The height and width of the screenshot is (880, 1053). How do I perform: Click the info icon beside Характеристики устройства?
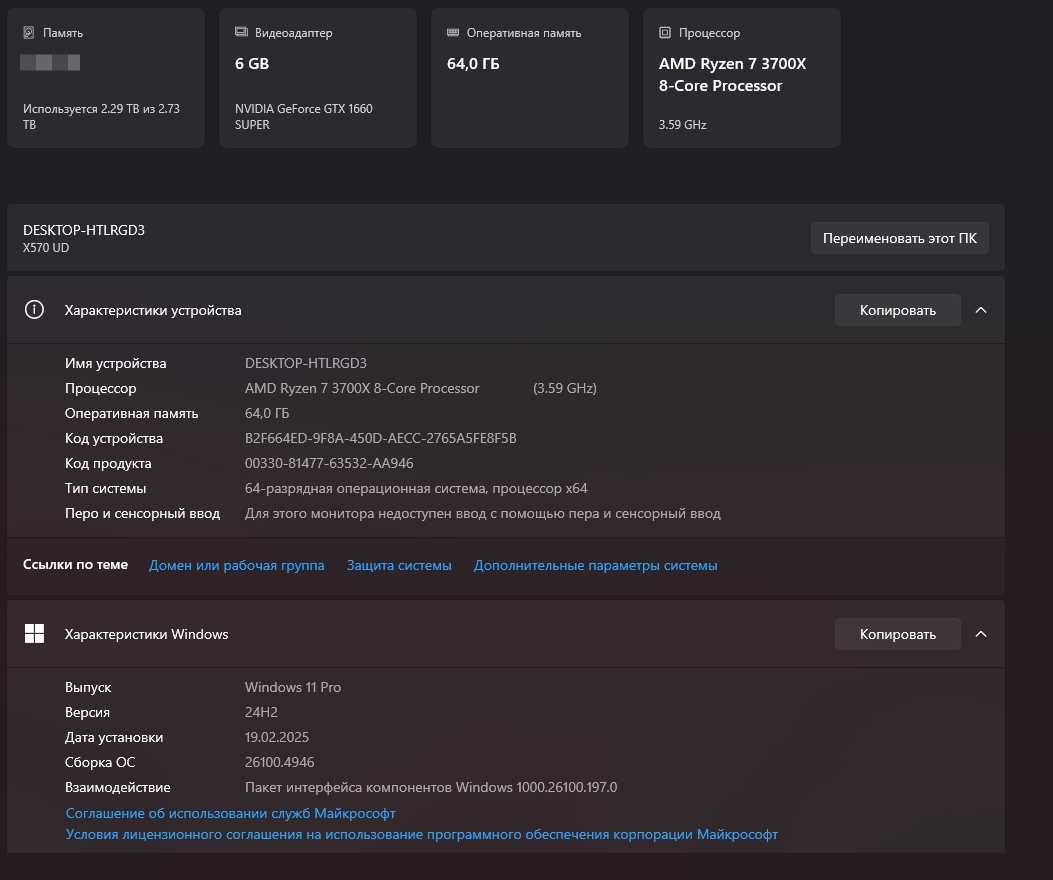[x=34, y=310]
